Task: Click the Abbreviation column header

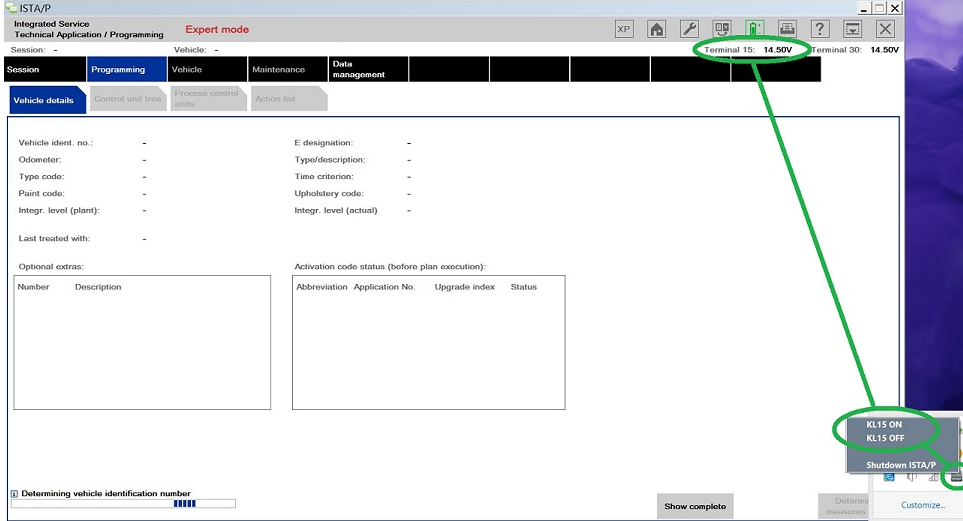Action: pyautogui.click(x=322, y=287)
